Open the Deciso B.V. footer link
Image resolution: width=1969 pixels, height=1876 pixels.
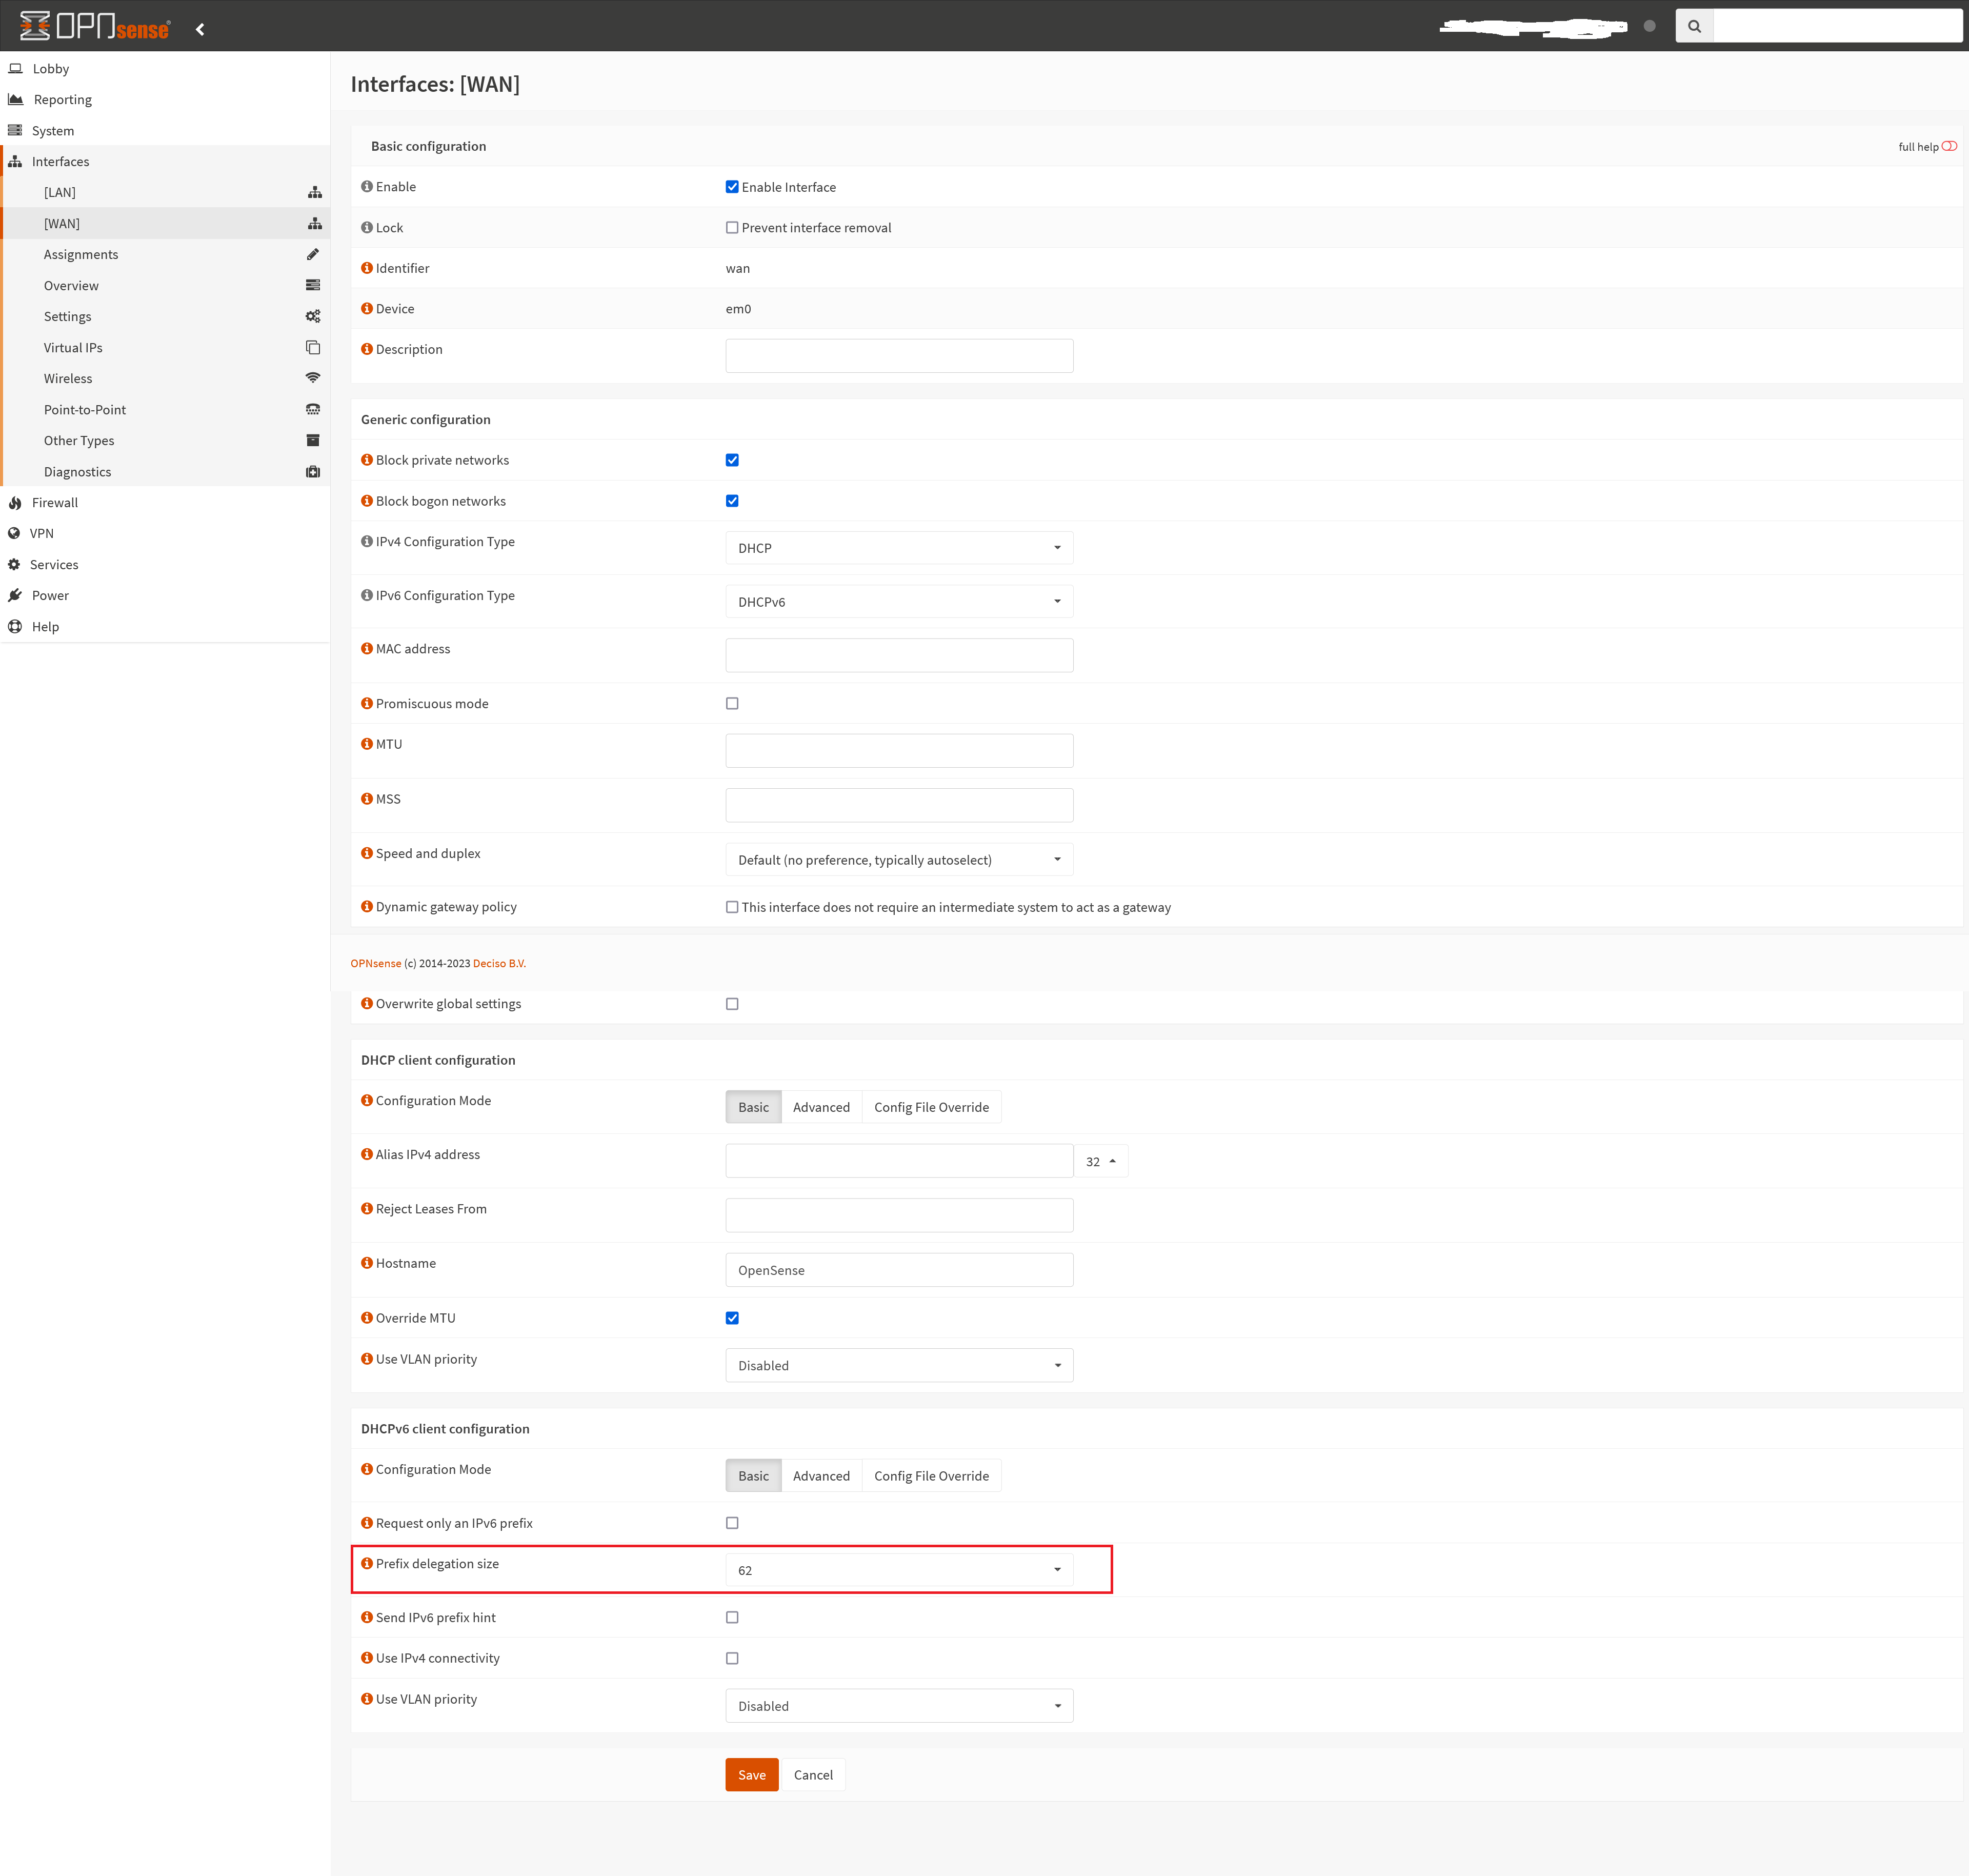click(499, 963)
